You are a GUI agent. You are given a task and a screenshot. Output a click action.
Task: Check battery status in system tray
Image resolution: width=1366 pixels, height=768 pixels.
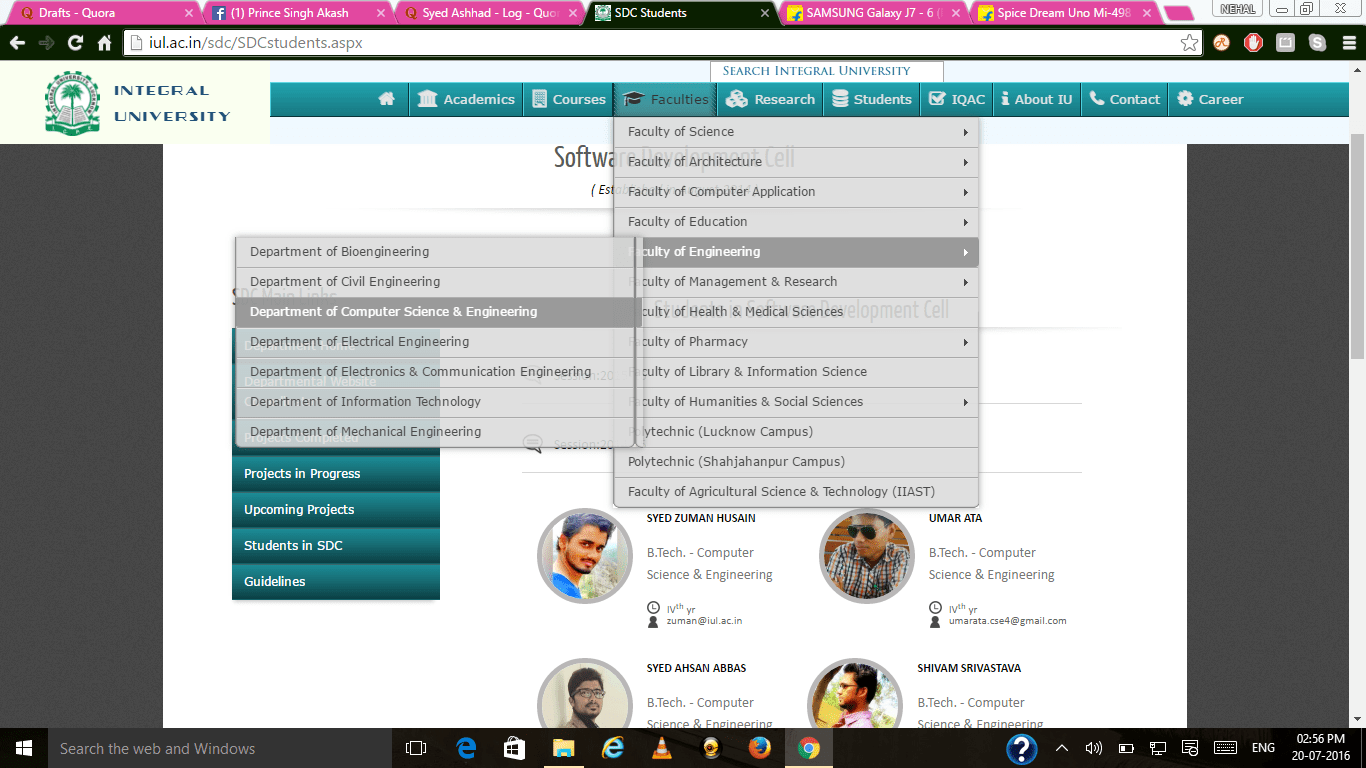1126,748
